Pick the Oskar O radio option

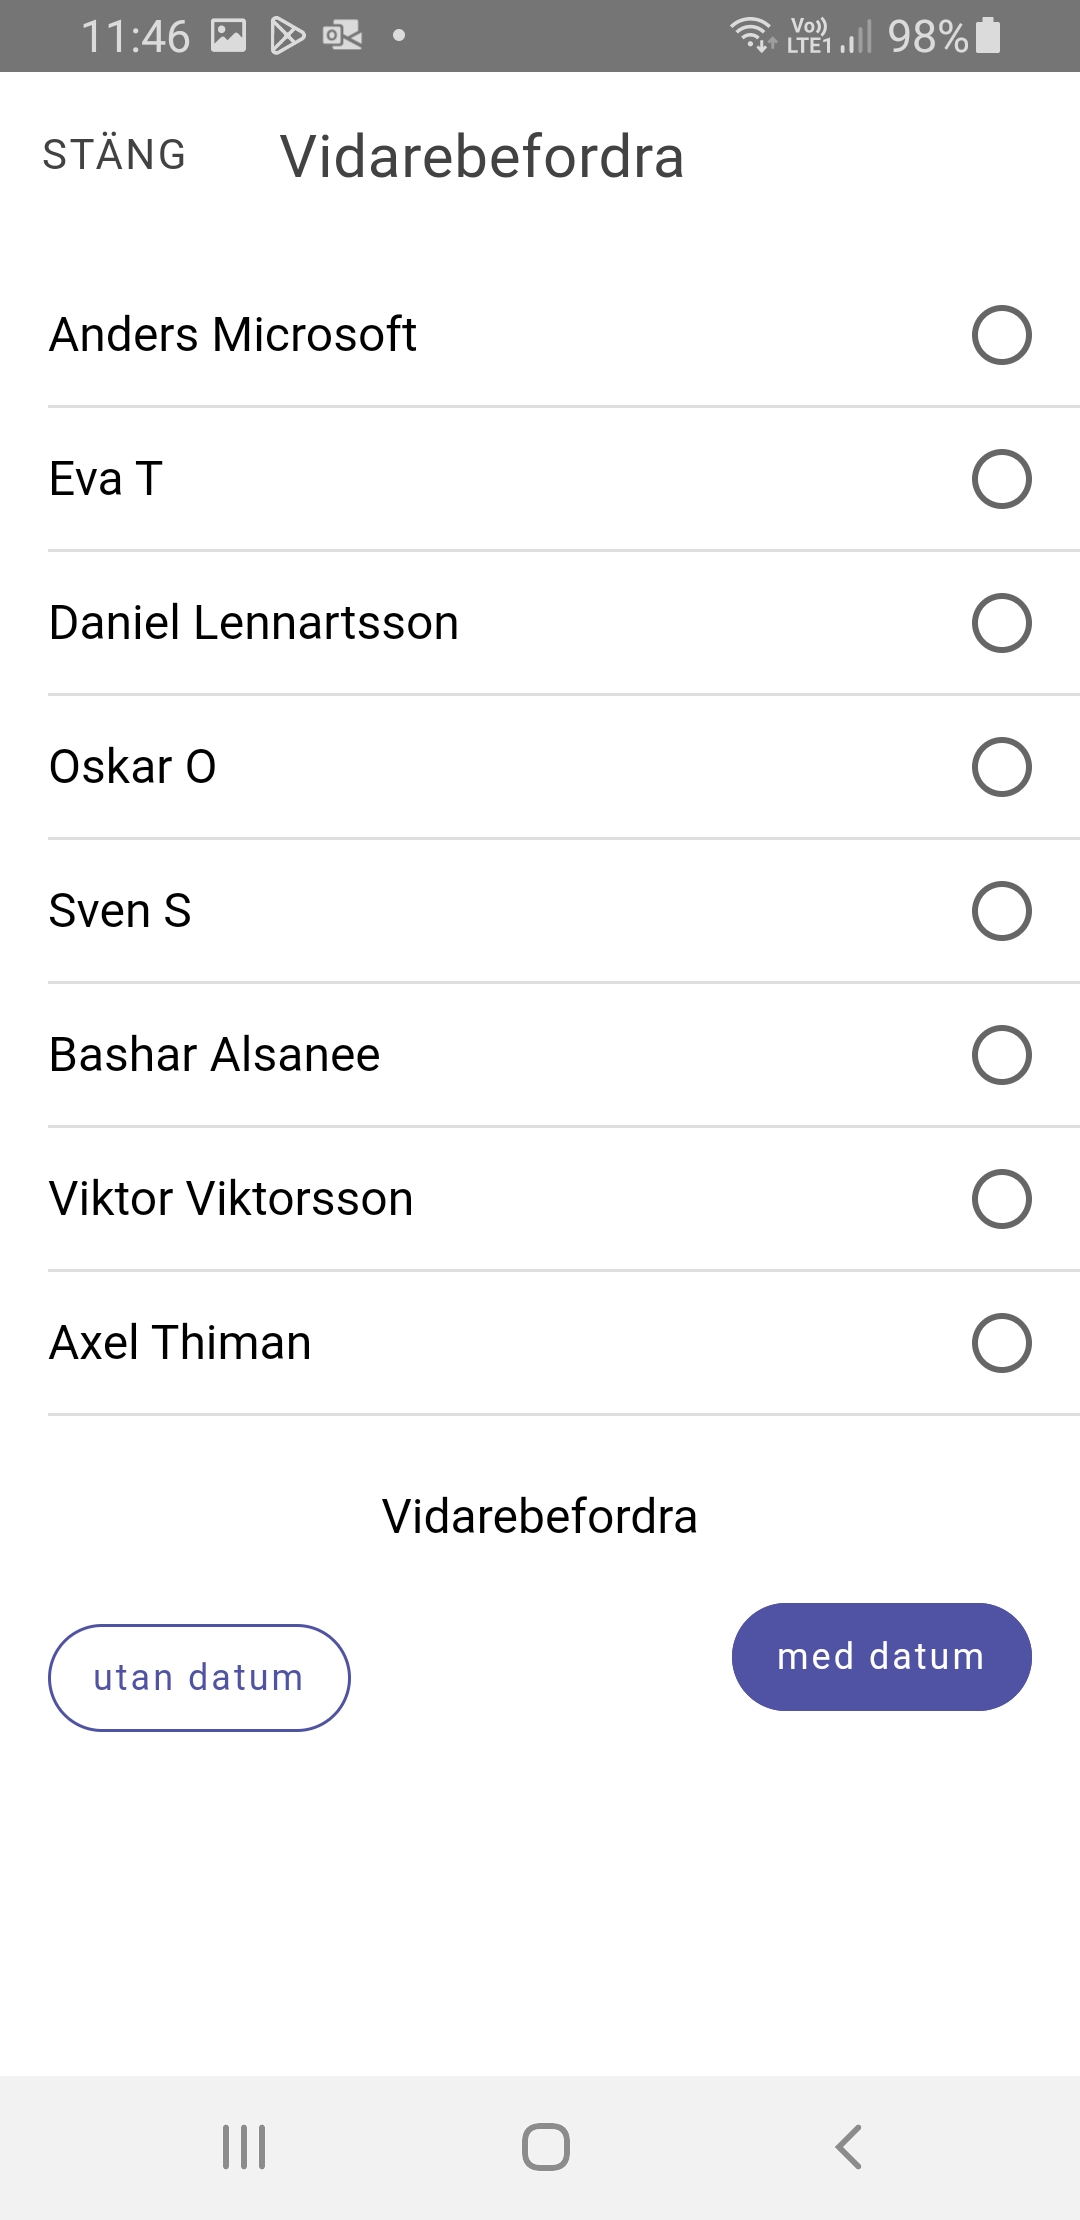click(x=1001, y=767)
